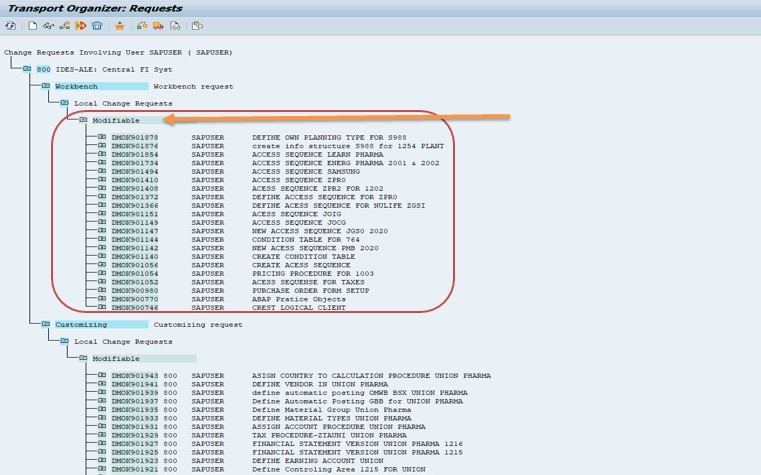Select request DMOK901943 in Customizing list

click(134, 376)
